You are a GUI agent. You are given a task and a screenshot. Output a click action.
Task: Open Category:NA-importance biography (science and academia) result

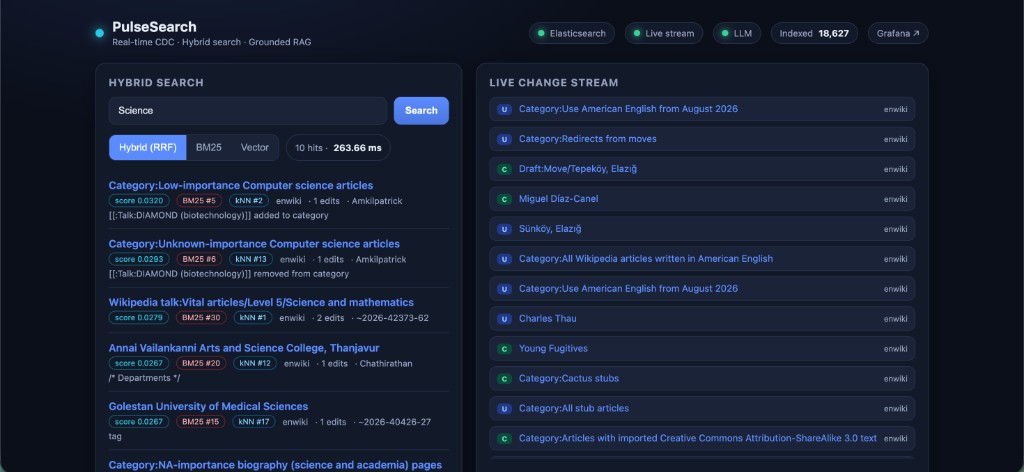coord(275,465)
